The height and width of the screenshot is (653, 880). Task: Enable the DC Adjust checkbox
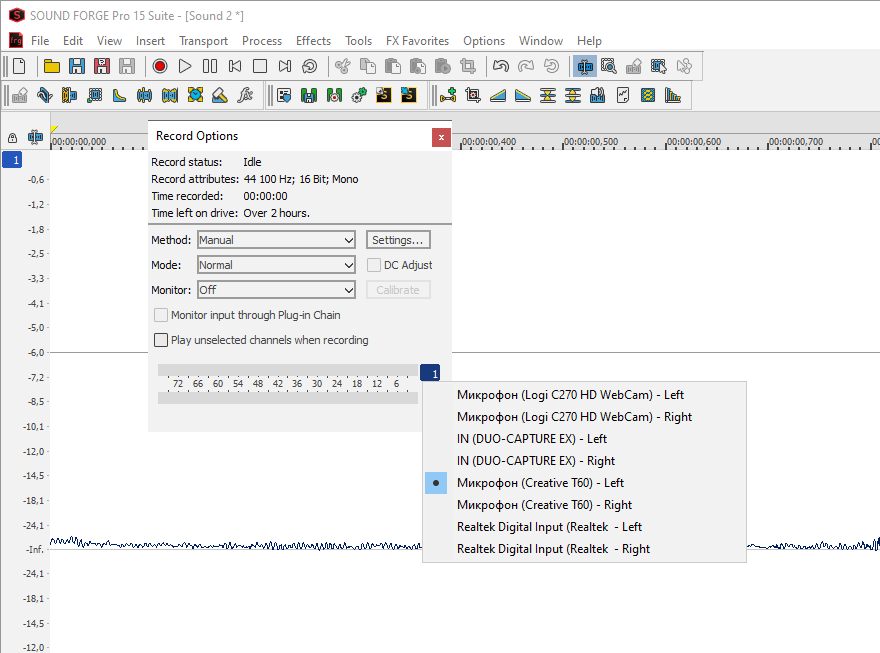pos(374,265)
